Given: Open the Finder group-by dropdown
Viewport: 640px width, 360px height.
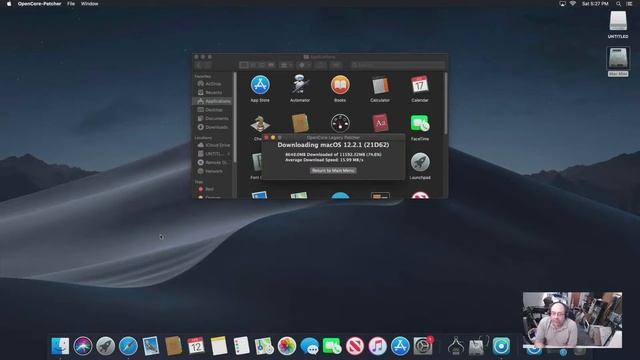Looking at the screenshot, I should coord(286,65).
